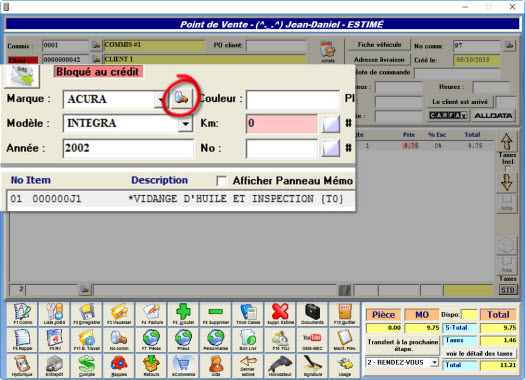Click the PO client input field
The width and height of the screenshot is (525, 380).
point(276,46)
